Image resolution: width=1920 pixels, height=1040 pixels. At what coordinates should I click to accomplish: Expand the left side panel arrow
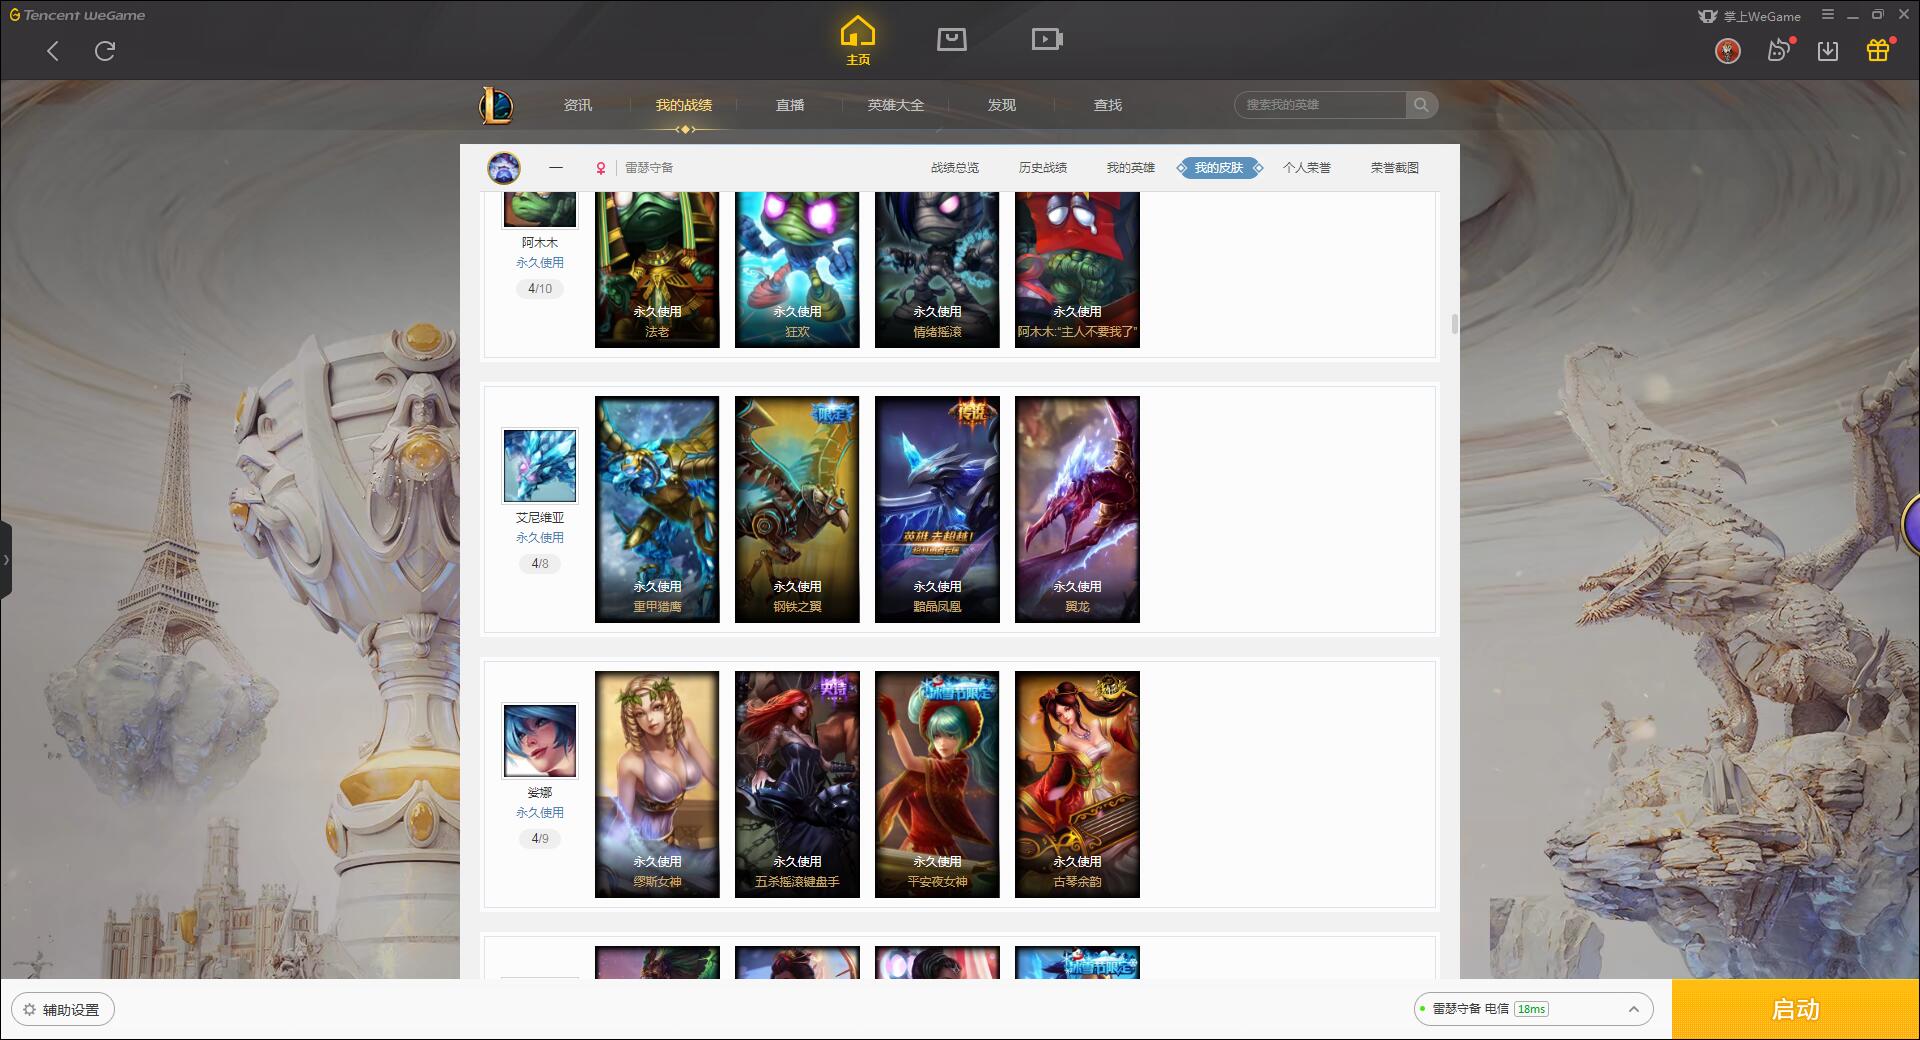tap(6, 560)
